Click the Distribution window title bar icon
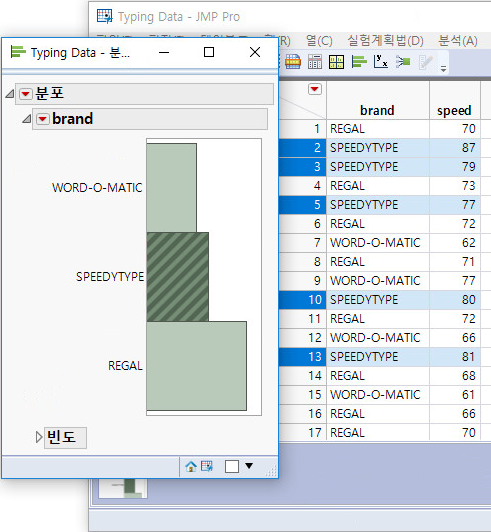 coord(18,52)
